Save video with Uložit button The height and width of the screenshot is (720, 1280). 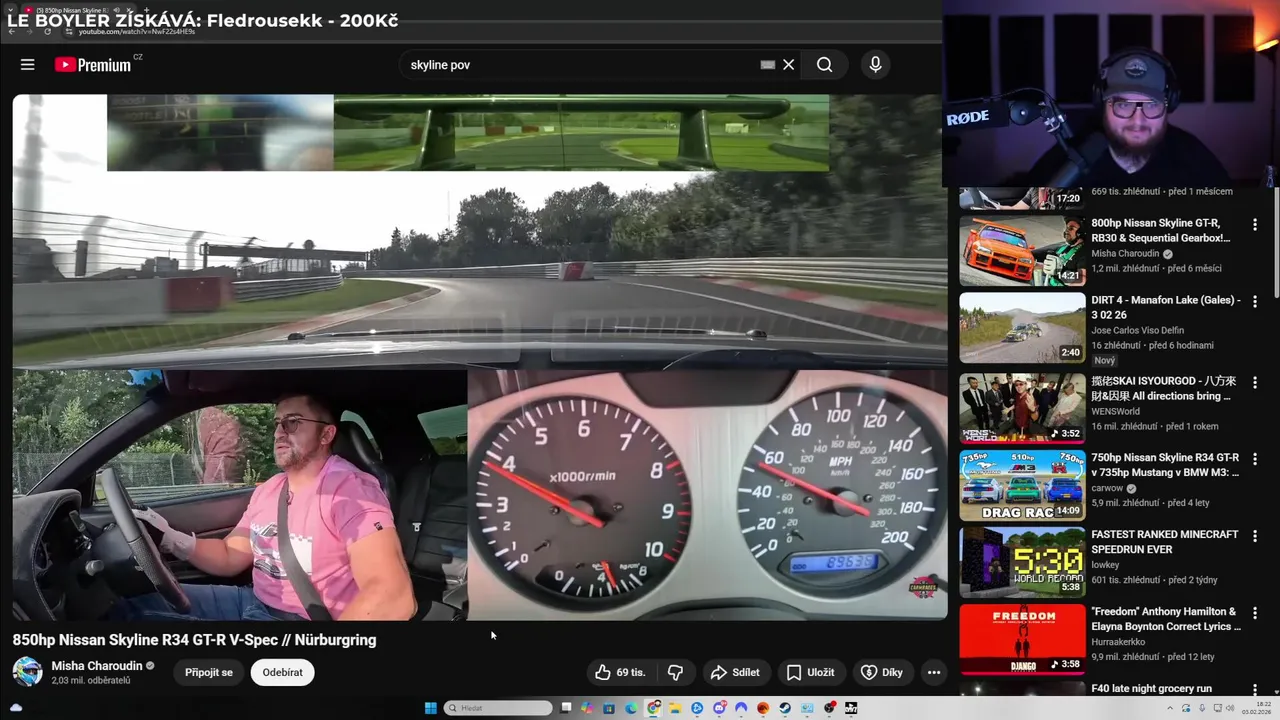[x=810, y=672]
